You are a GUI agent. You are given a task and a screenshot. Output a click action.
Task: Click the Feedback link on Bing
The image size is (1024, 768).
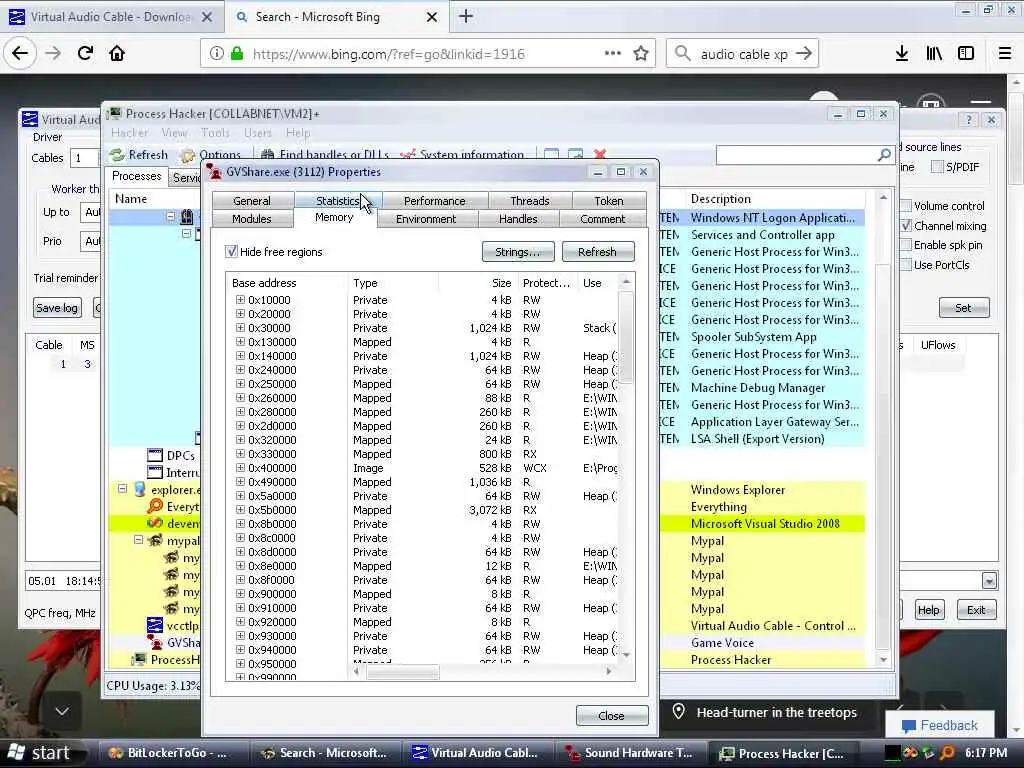[940, 726]
